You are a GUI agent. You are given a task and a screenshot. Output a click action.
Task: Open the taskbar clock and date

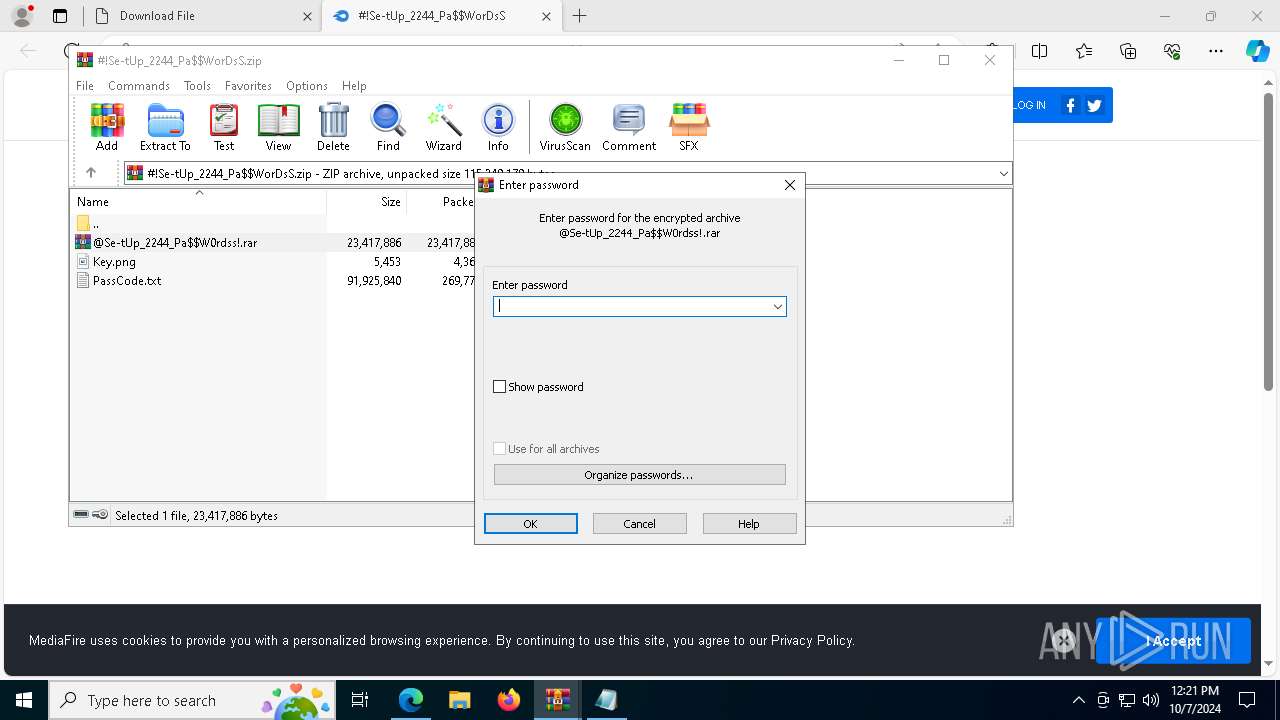pyautogui.click(x=1194, y=700)
